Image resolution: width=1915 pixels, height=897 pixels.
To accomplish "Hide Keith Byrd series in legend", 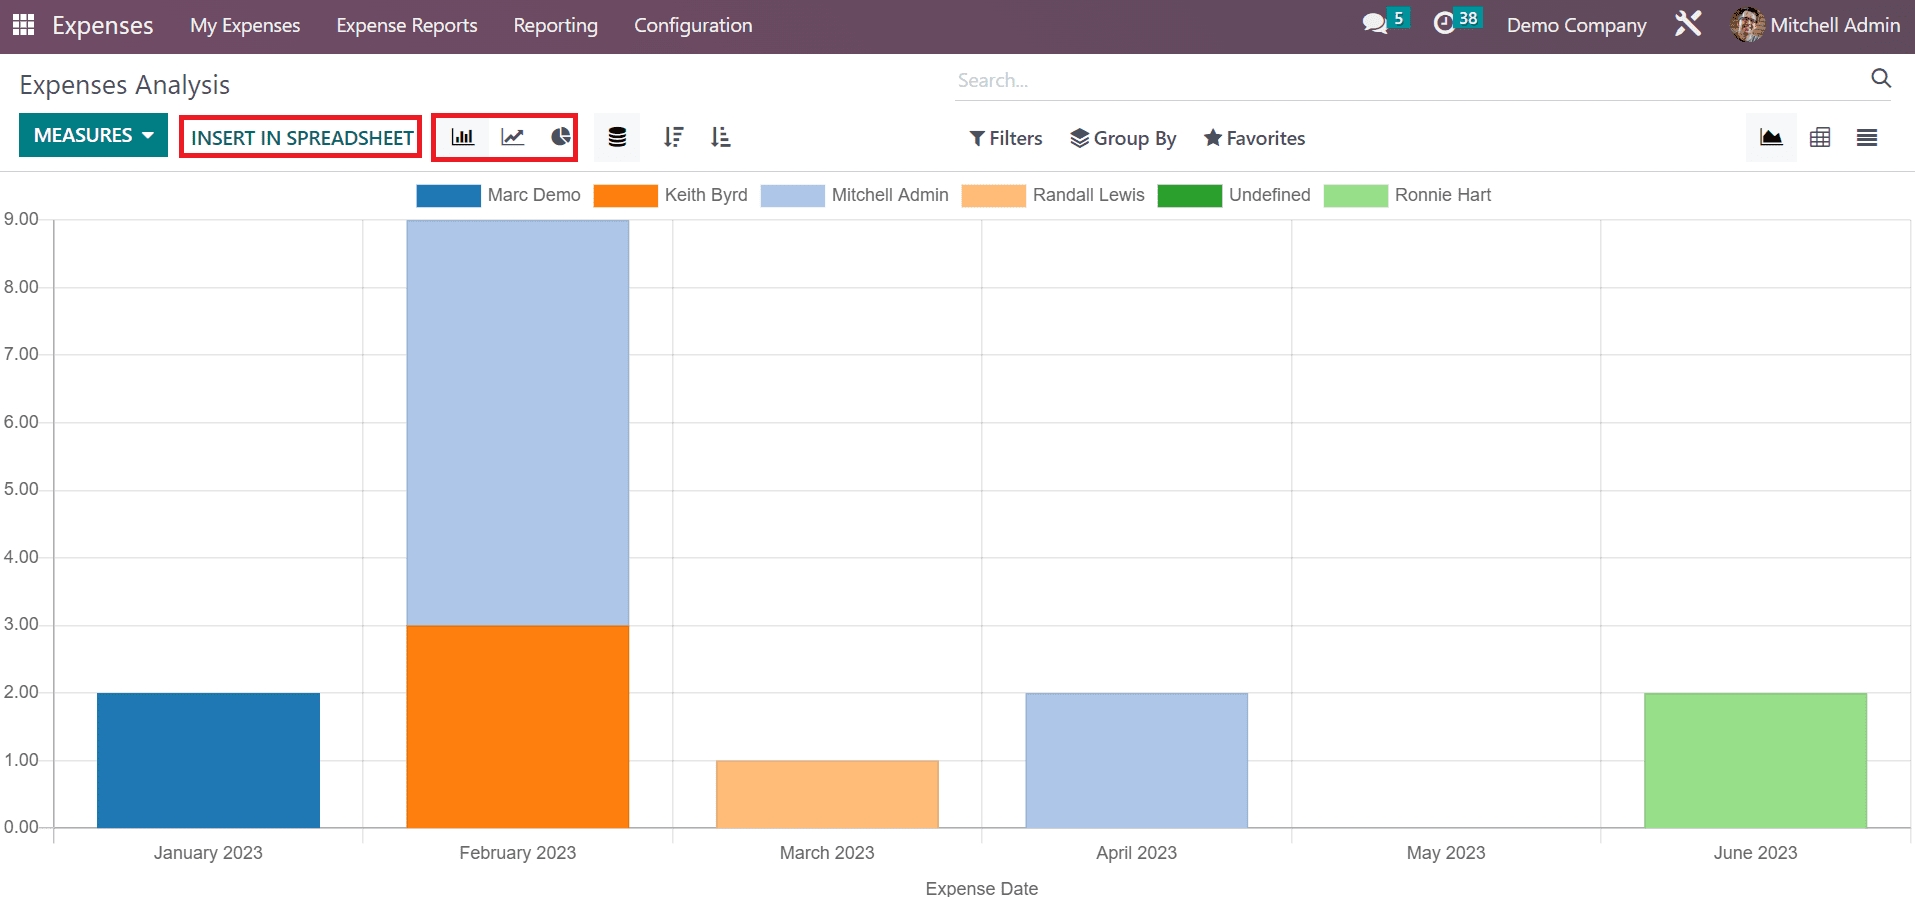I will [x=705, y=195].
